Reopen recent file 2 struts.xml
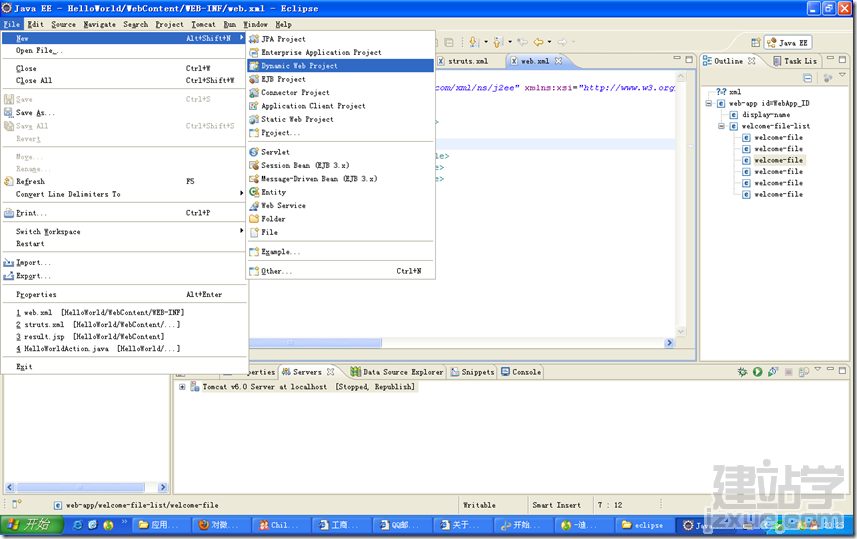The image size is (857, 539). pyautogui.click(x=124, y=325)
